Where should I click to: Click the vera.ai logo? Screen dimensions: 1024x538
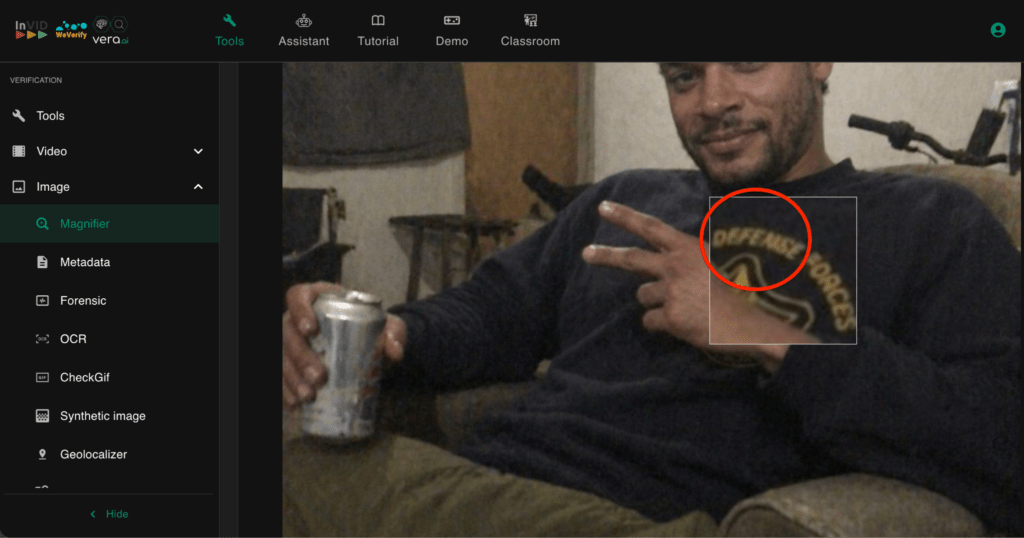click(x=110, y=31)
